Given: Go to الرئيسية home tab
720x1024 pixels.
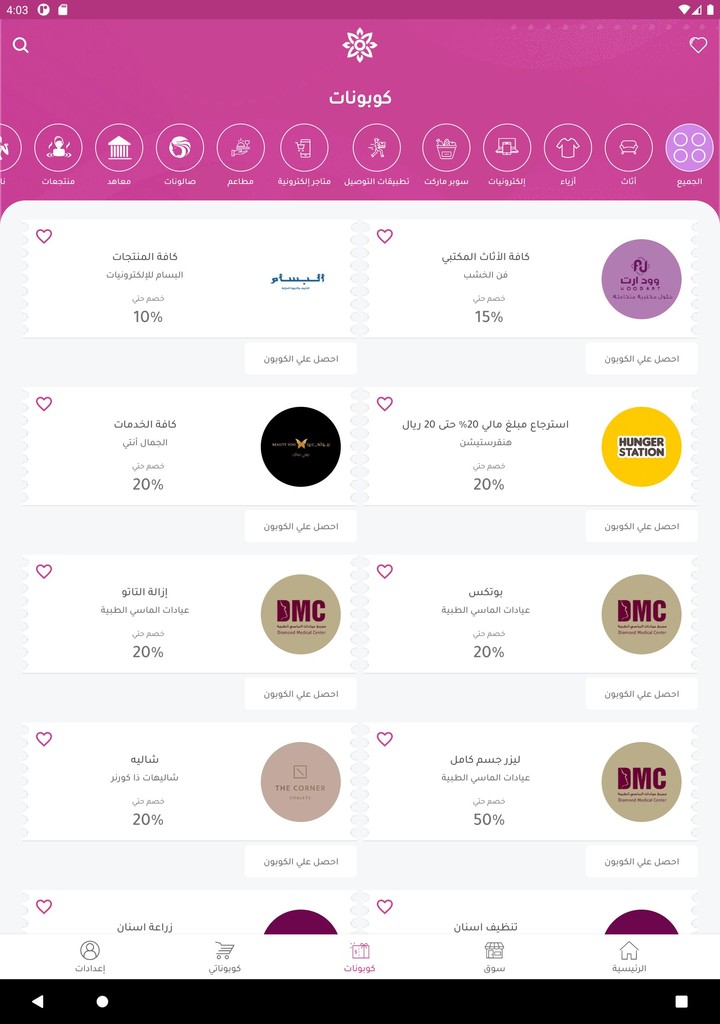Looking at the screenshot, I should [629, 956].
